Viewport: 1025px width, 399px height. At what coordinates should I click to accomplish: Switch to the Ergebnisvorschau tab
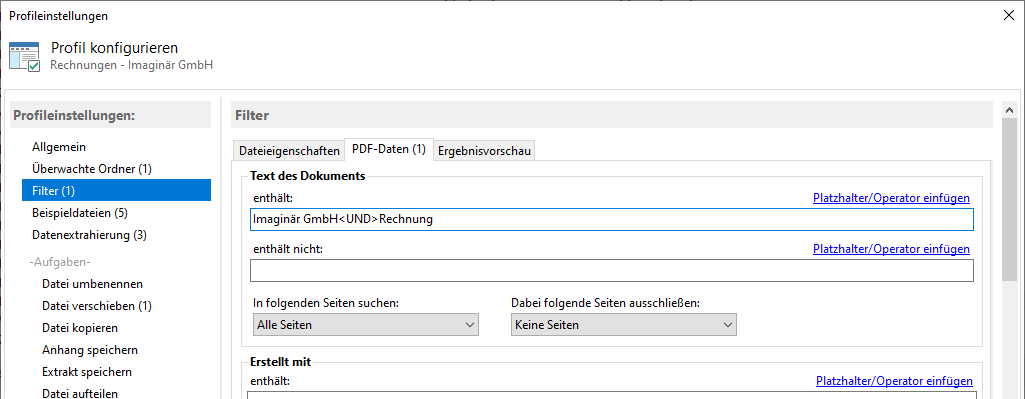click(x=484, y=150)
